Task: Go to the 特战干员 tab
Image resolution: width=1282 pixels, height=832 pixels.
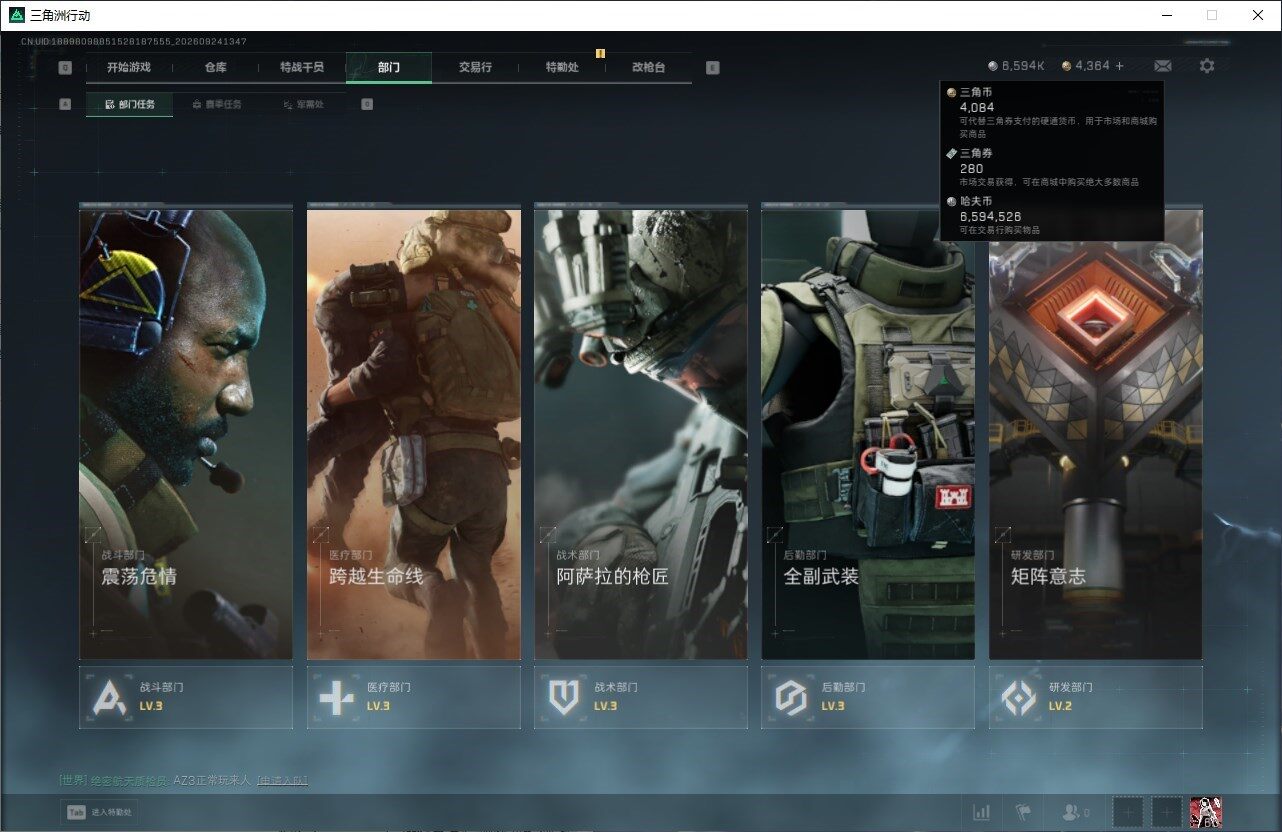Action: coord(302,68)
